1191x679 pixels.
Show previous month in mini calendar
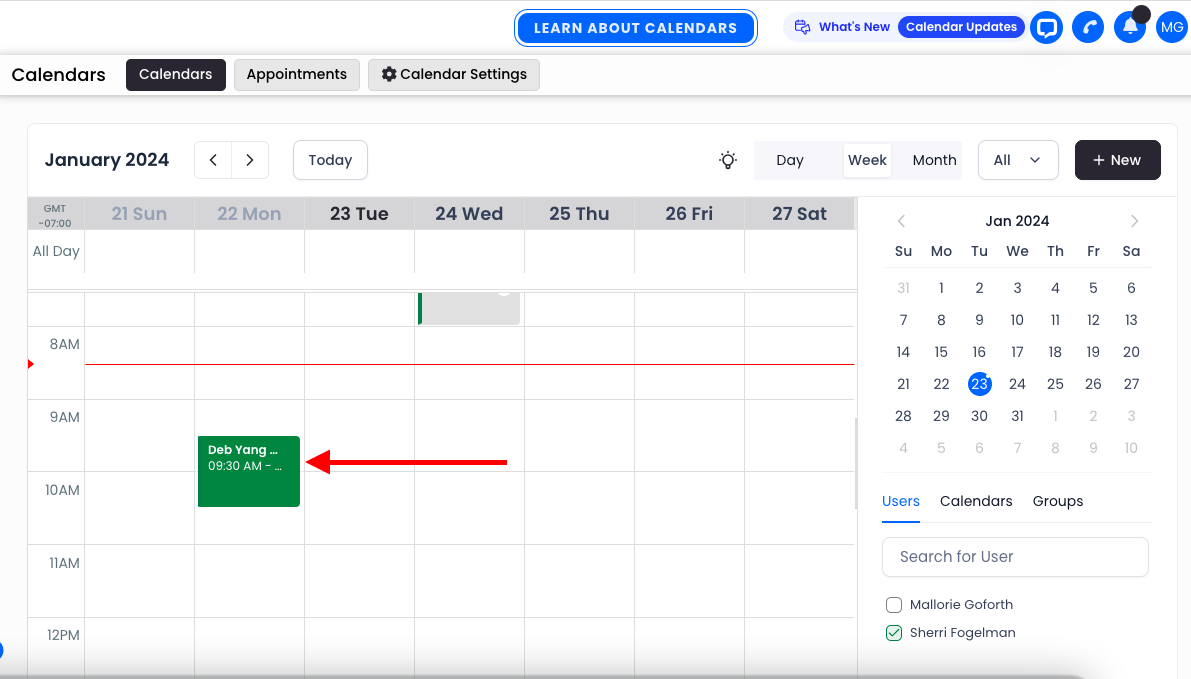point(902,221)
